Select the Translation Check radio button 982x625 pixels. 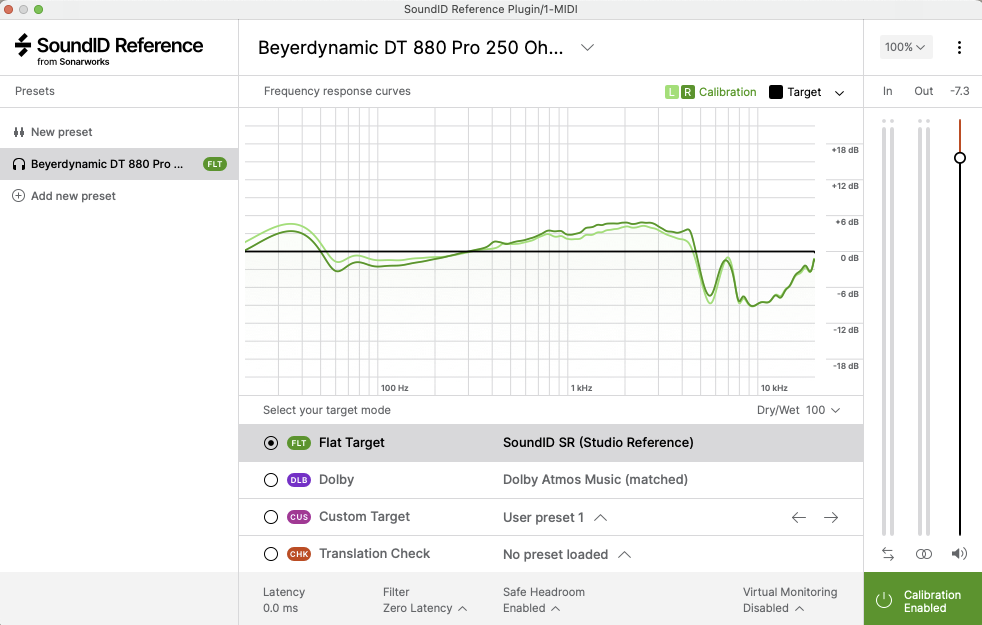click(x=271, y=554)
